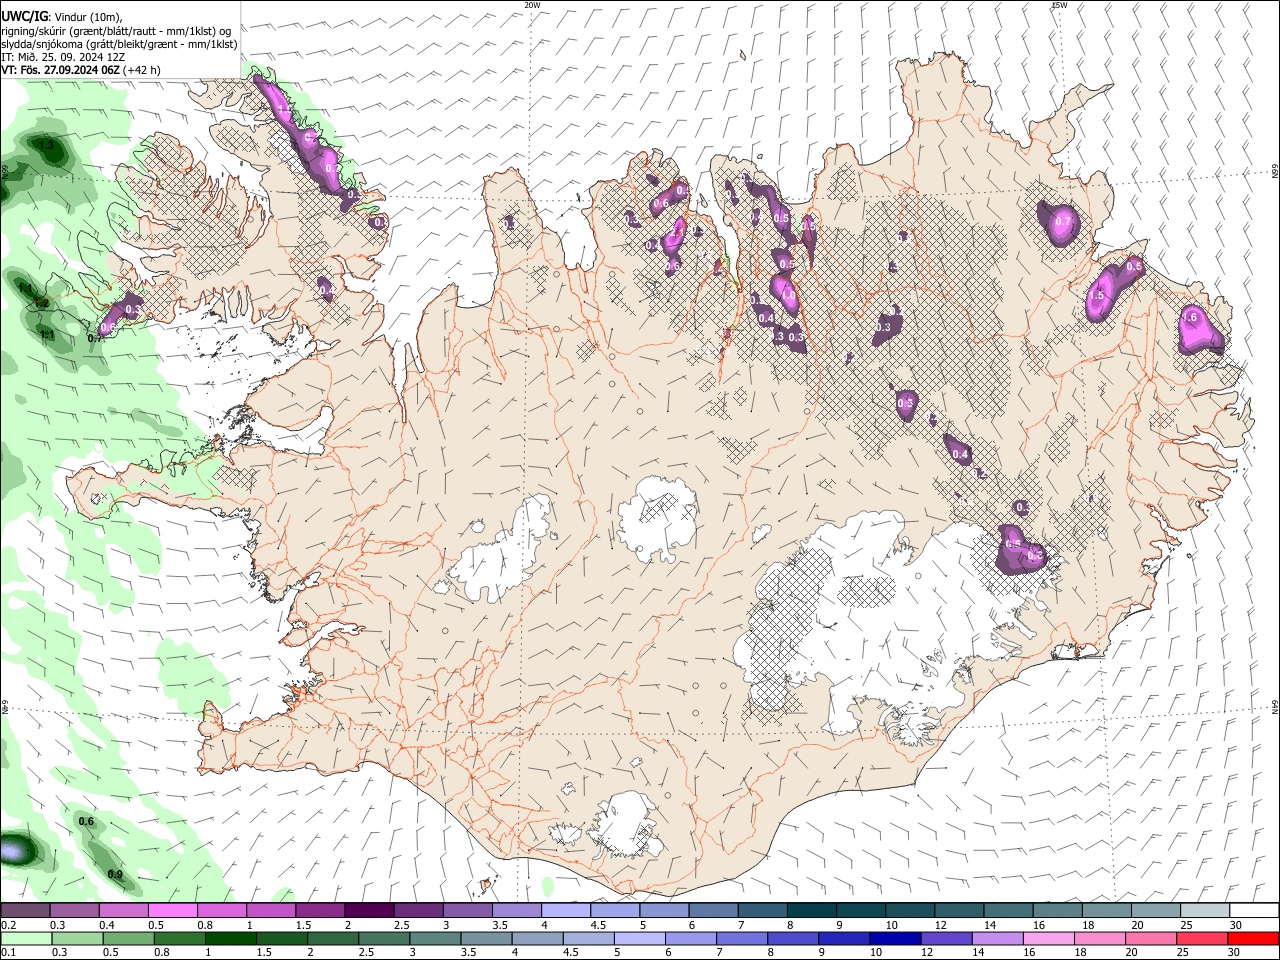The image size is (1280, 960).
Task: Click the valid time 'VT: Fös. 27.09.2024 06Z'
Action: coord(60,70)
